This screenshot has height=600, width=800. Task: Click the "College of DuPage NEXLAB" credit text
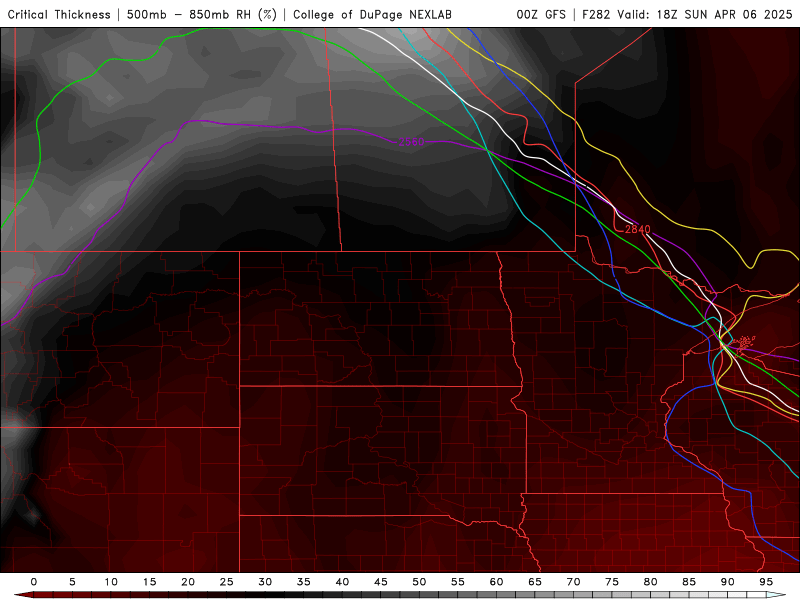pos(372,15)
